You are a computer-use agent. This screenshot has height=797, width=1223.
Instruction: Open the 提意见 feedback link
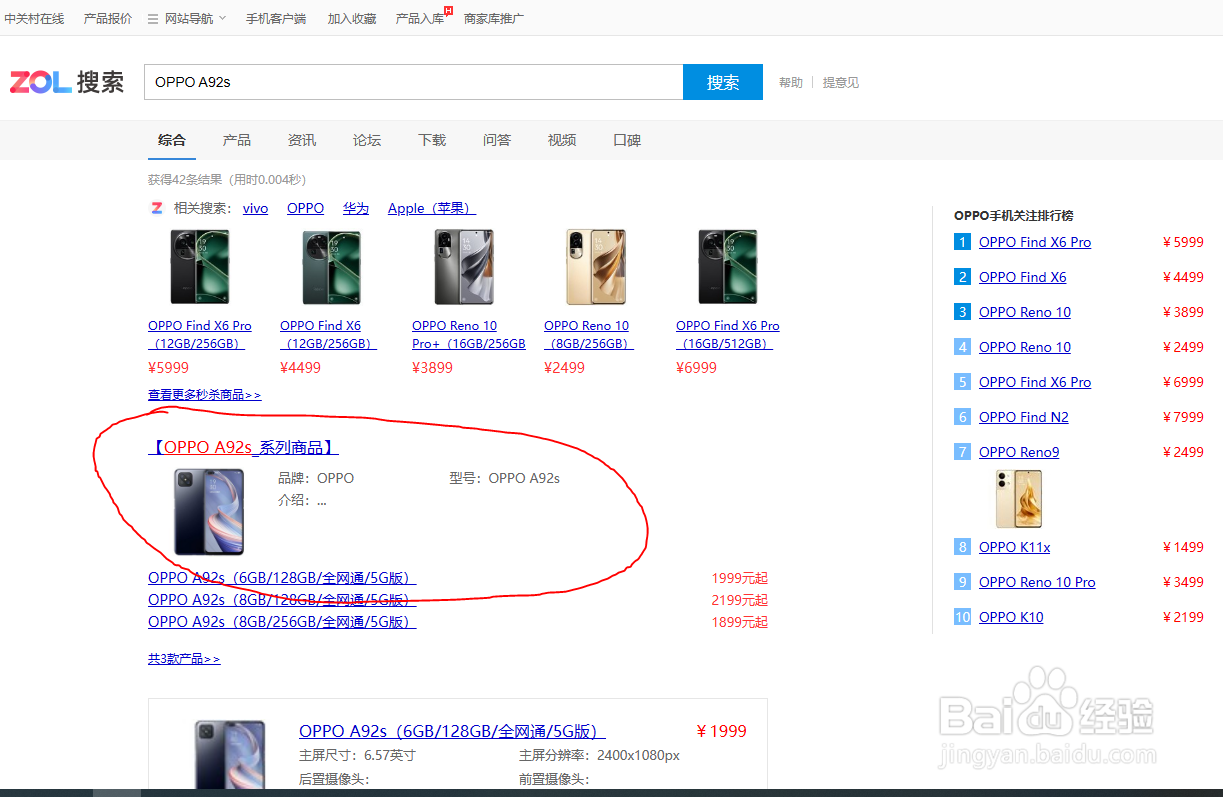841,82
